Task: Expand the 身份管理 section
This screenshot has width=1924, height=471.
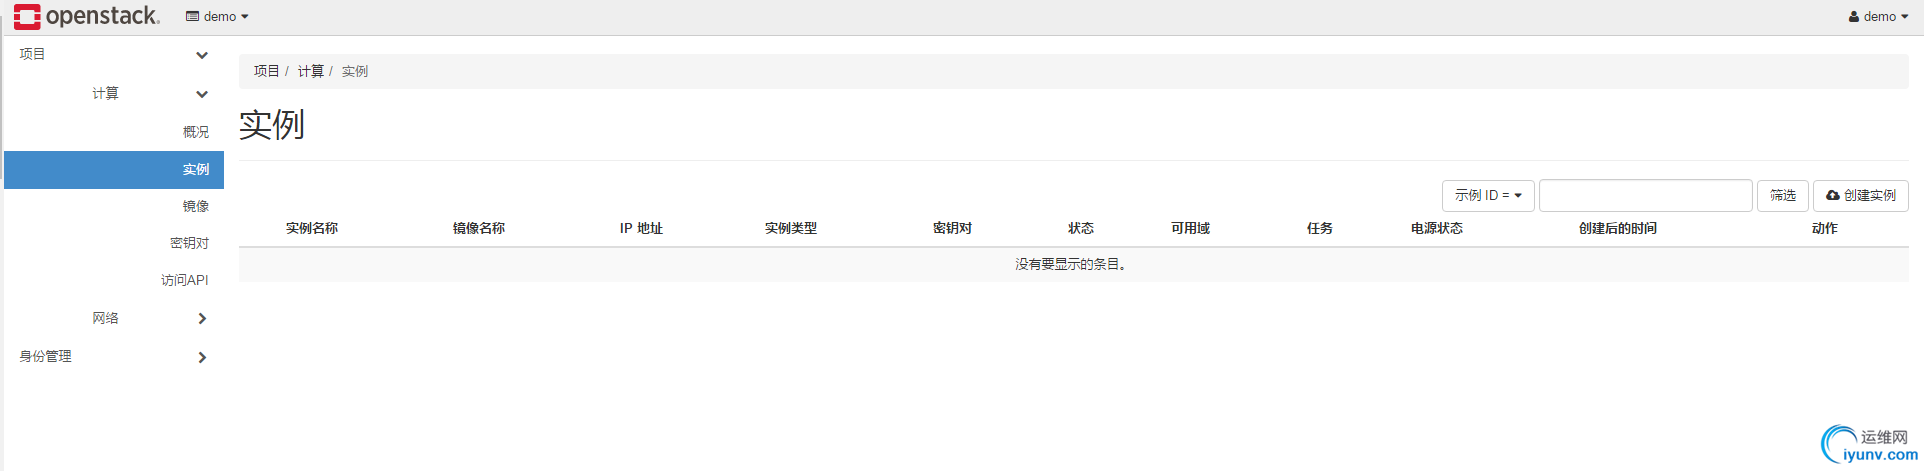Action: [114, 357]
